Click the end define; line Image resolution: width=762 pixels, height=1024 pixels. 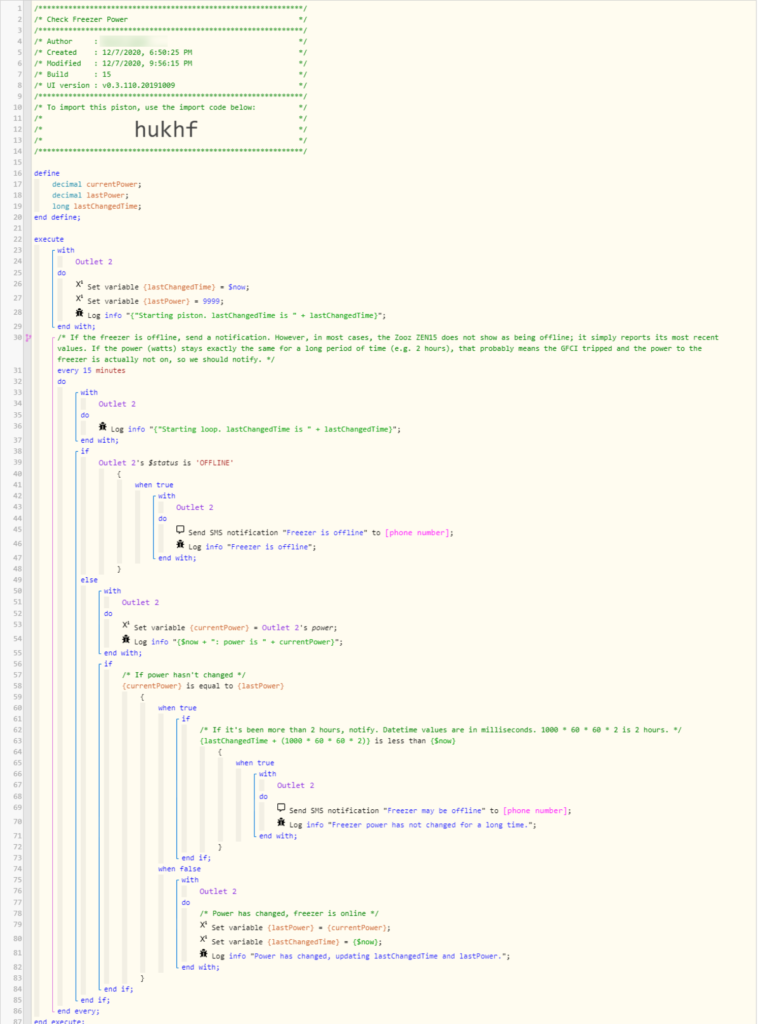(x=57, y=217)
